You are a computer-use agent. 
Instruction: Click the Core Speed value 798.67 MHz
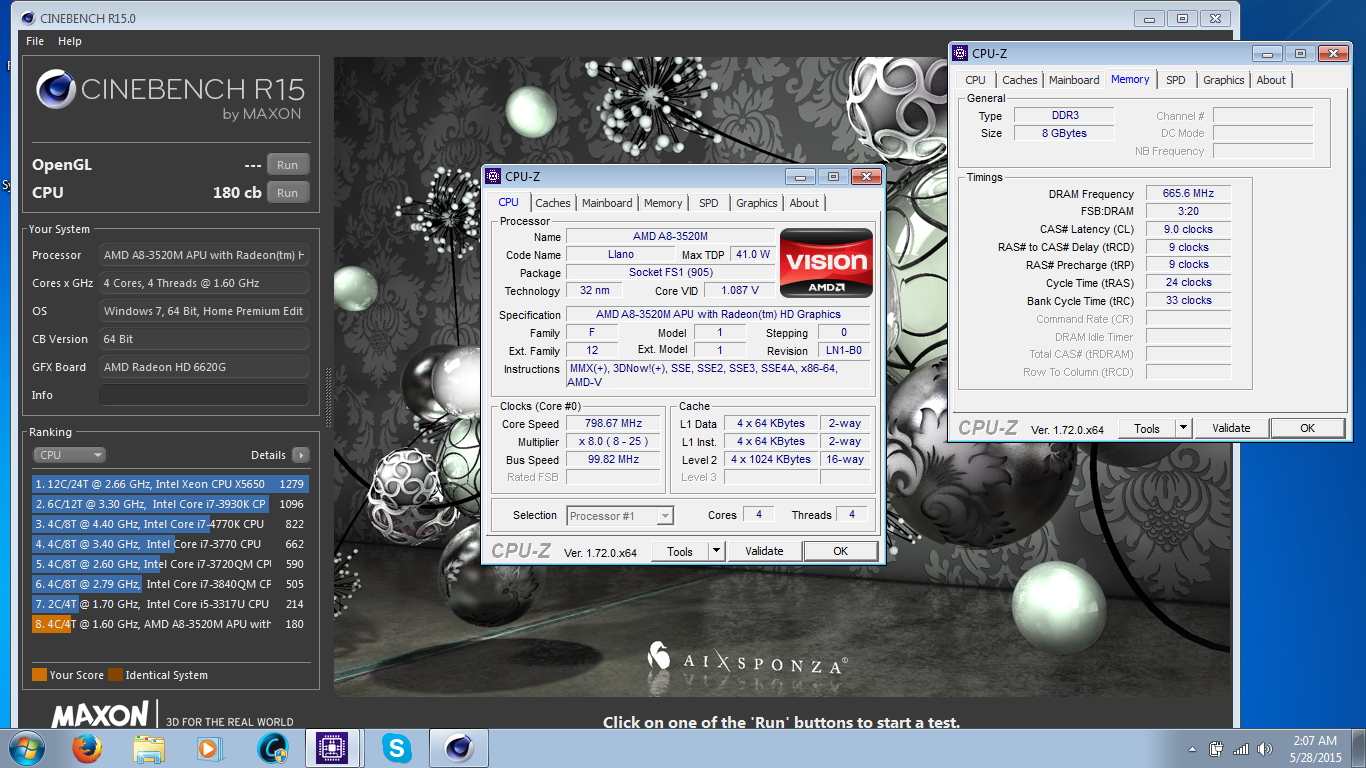[x=612, y=423]
